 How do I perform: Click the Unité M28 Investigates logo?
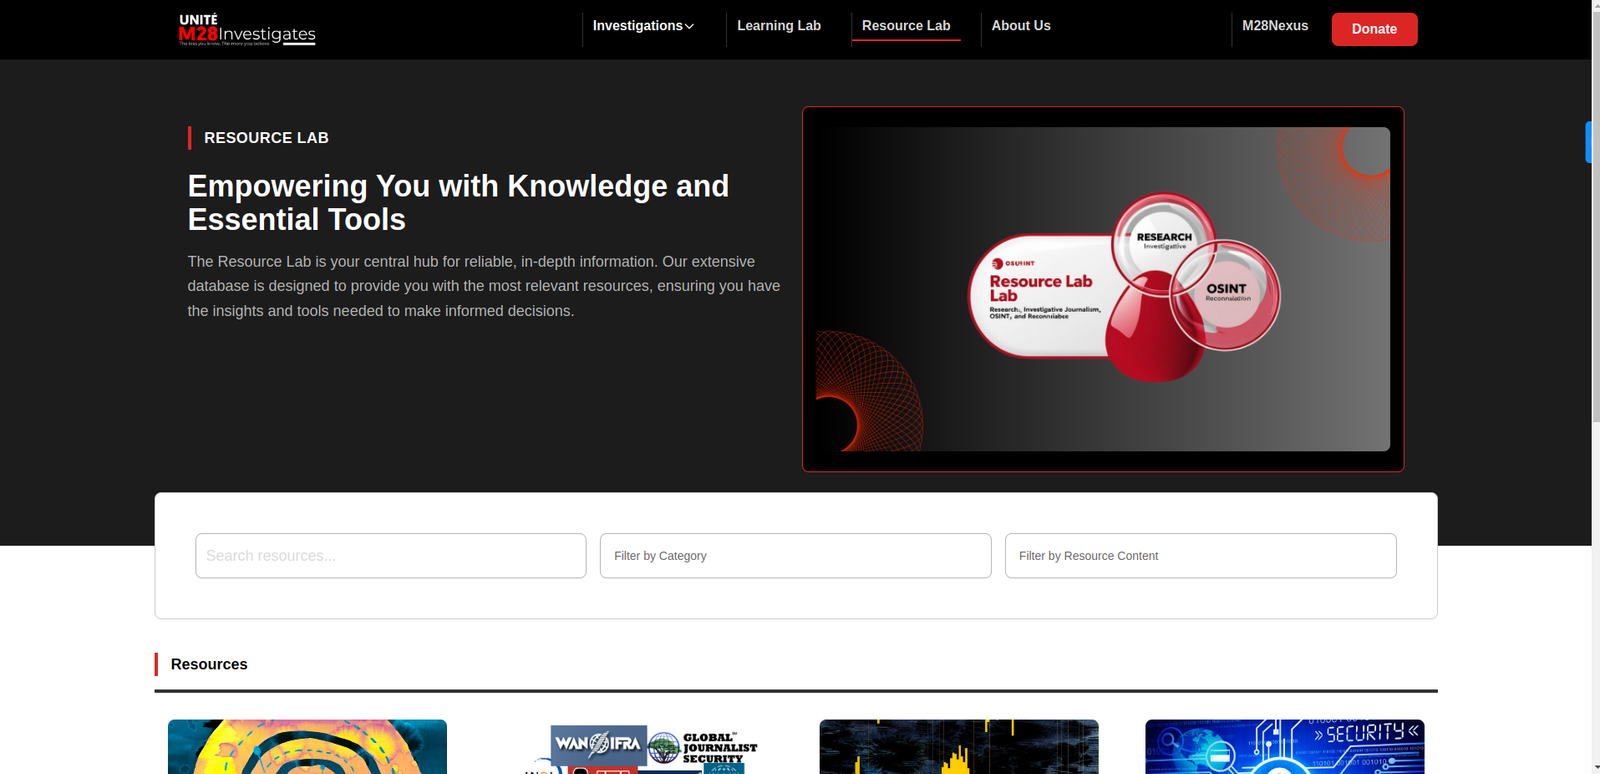point(247,29)
